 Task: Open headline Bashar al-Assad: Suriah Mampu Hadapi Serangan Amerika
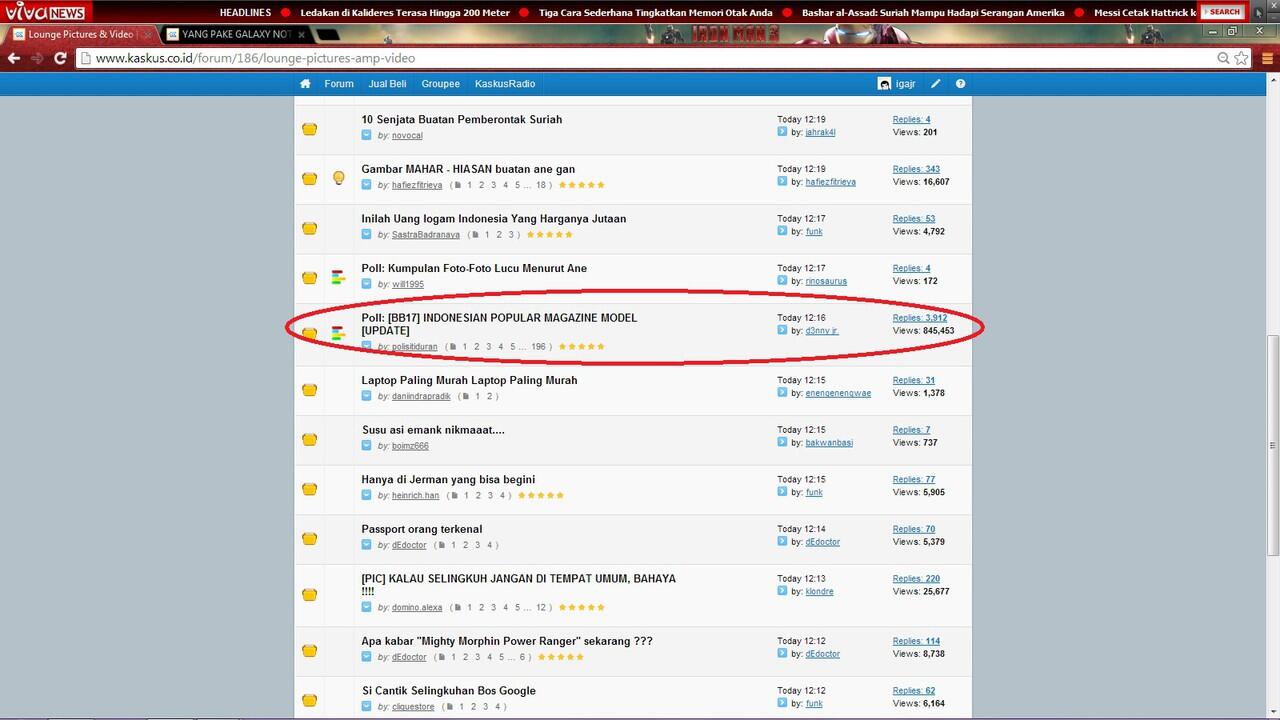933,13
